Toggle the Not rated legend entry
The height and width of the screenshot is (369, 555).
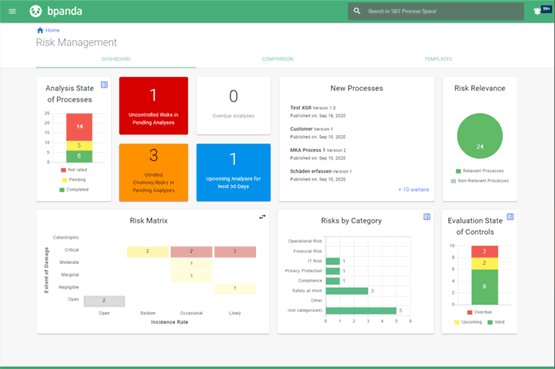click(x=74, y=170)
